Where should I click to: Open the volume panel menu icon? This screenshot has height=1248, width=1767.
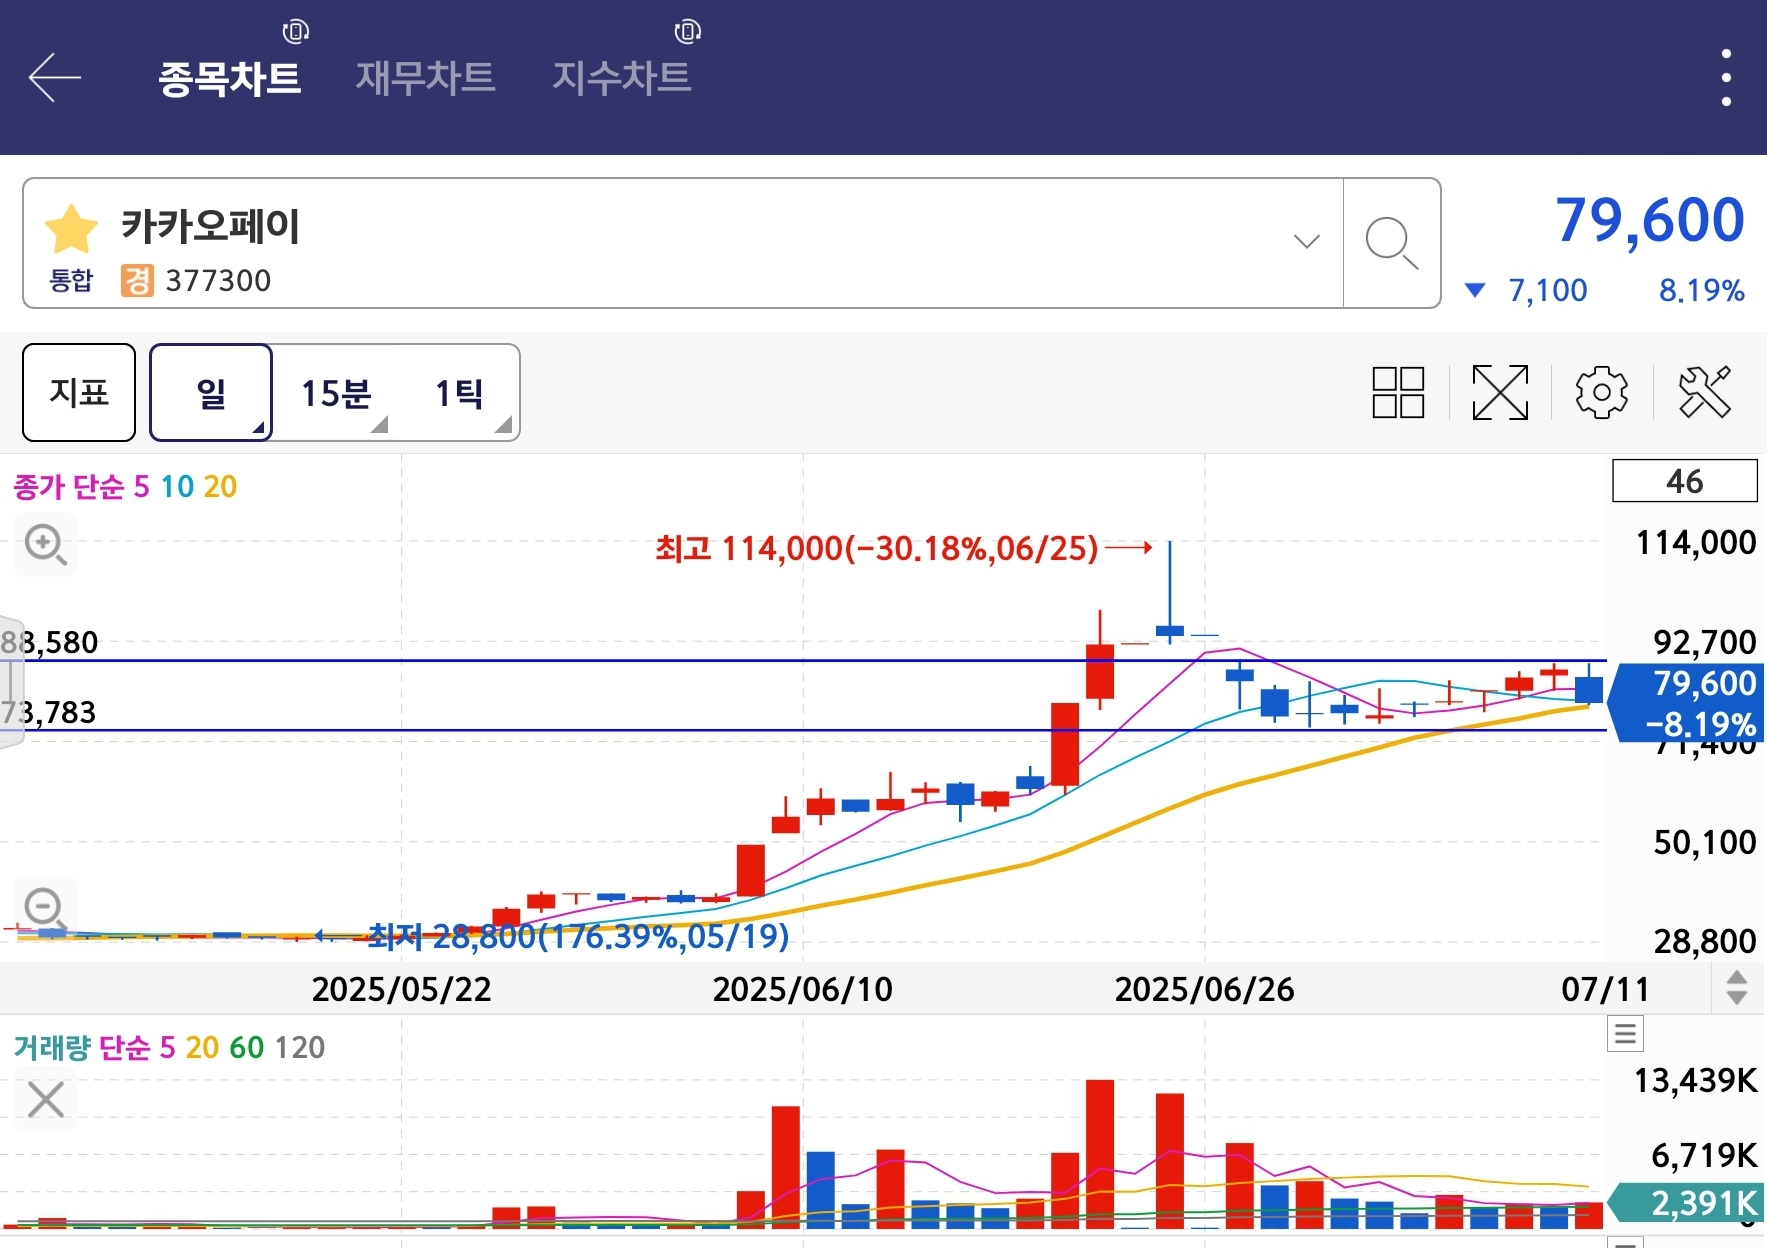[x=1625, y=1033]
